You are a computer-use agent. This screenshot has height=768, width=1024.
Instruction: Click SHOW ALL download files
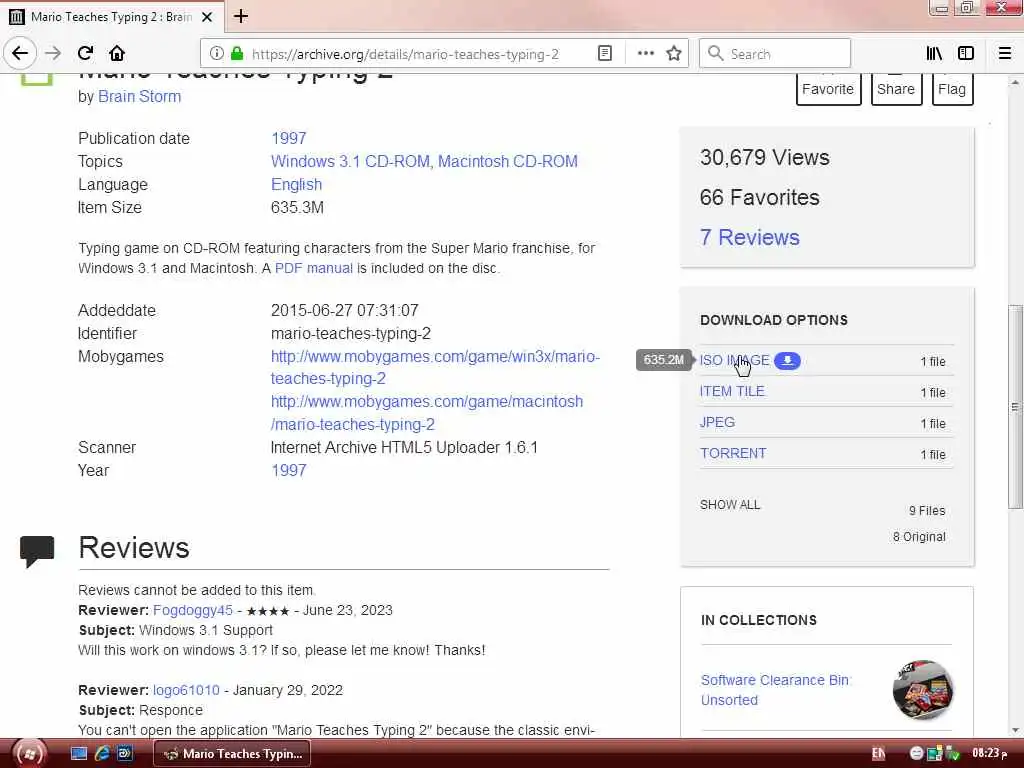730,505
